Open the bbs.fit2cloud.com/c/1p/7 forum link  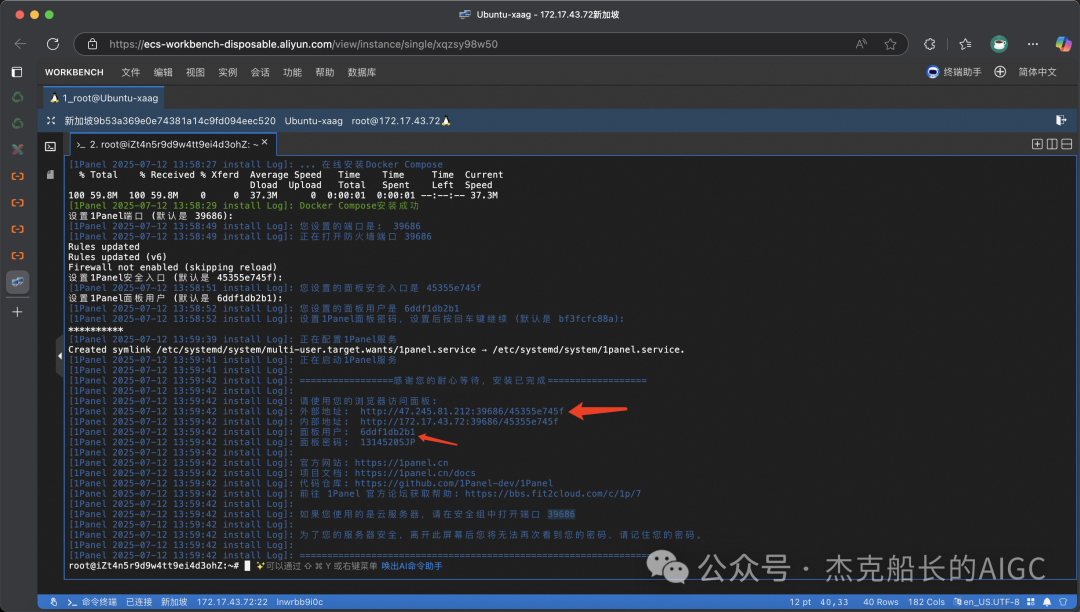point(553,494)
